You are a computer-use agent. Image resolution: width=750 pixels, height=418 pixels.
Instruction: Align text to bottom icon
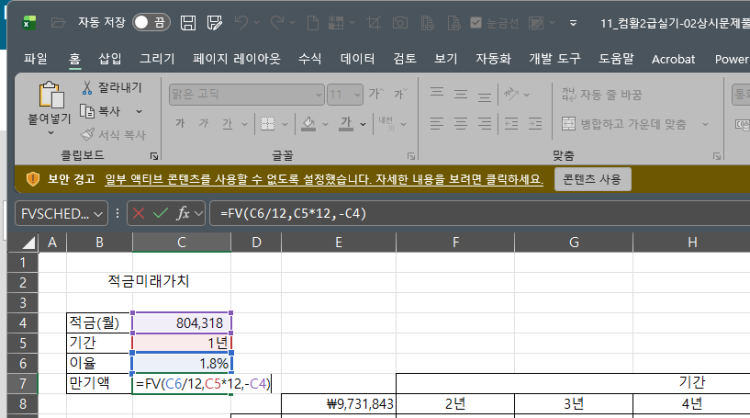485,97
